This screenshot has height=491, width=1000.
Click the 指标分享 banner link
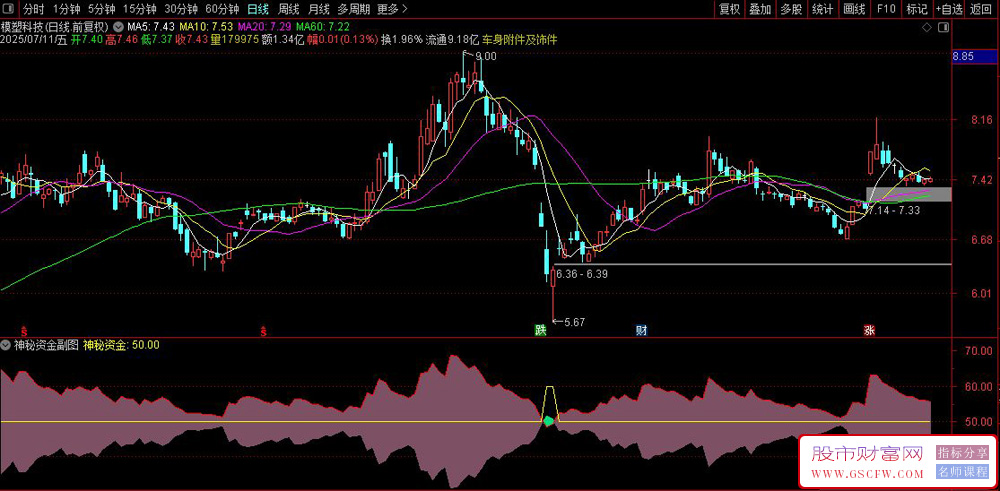click(x=962, y=453)
